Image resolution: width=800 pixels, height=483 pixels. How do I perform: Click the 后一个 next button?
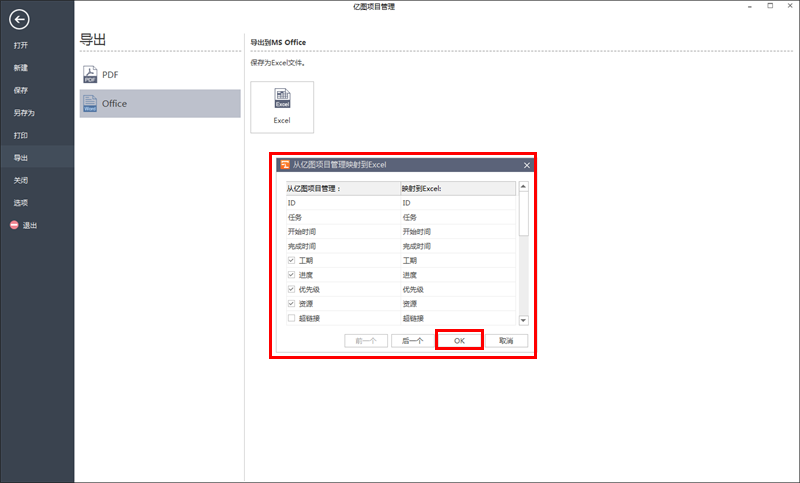412,341
